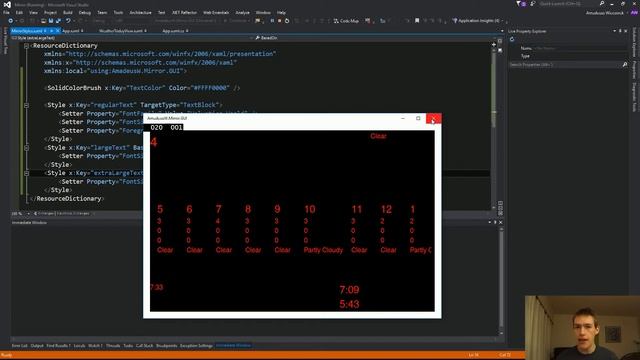This screenshot has width=640, height=360.
Task: Switch to the App.xaml.cs tab
Action: point(175,31)
